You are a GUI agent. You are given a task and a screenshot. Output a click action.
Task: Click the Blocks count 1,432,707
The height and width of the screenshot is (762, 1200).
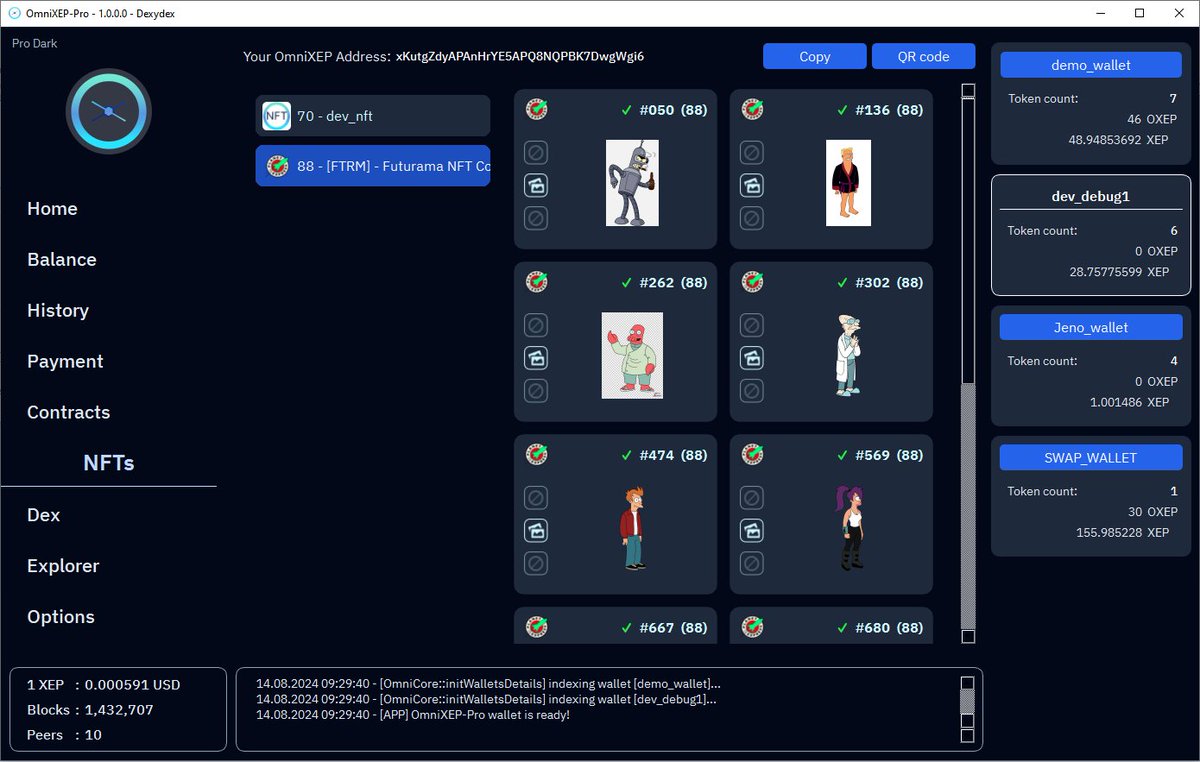[118, 710]
